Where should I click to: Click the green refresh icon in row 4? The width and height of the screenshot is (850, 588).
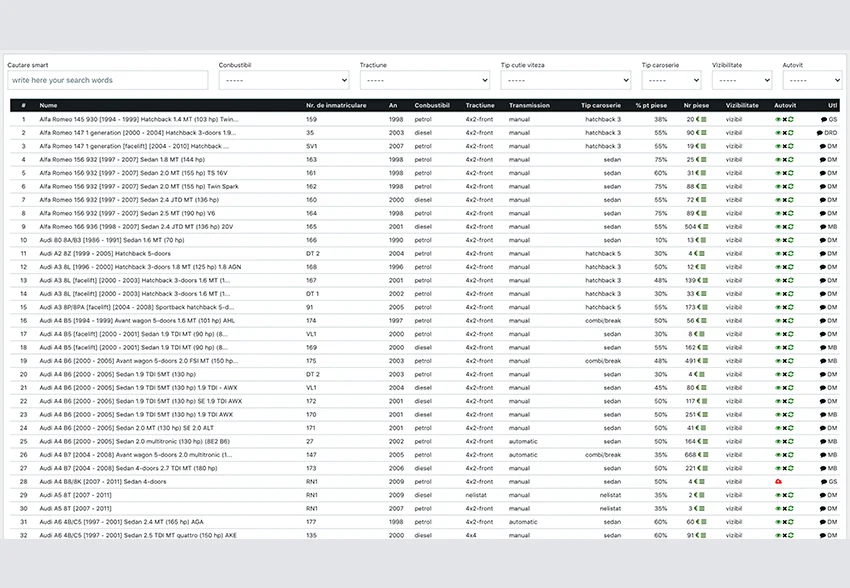pyautogui.click(x=791, y=160)
